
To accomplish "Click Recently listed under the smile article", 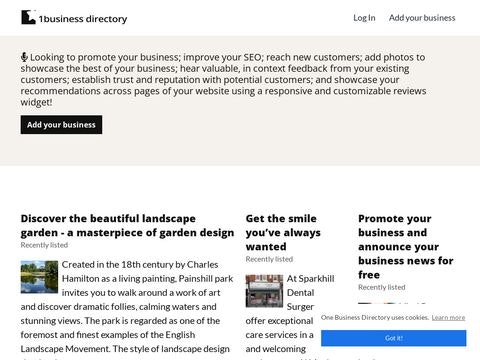I will pos(269,259).
